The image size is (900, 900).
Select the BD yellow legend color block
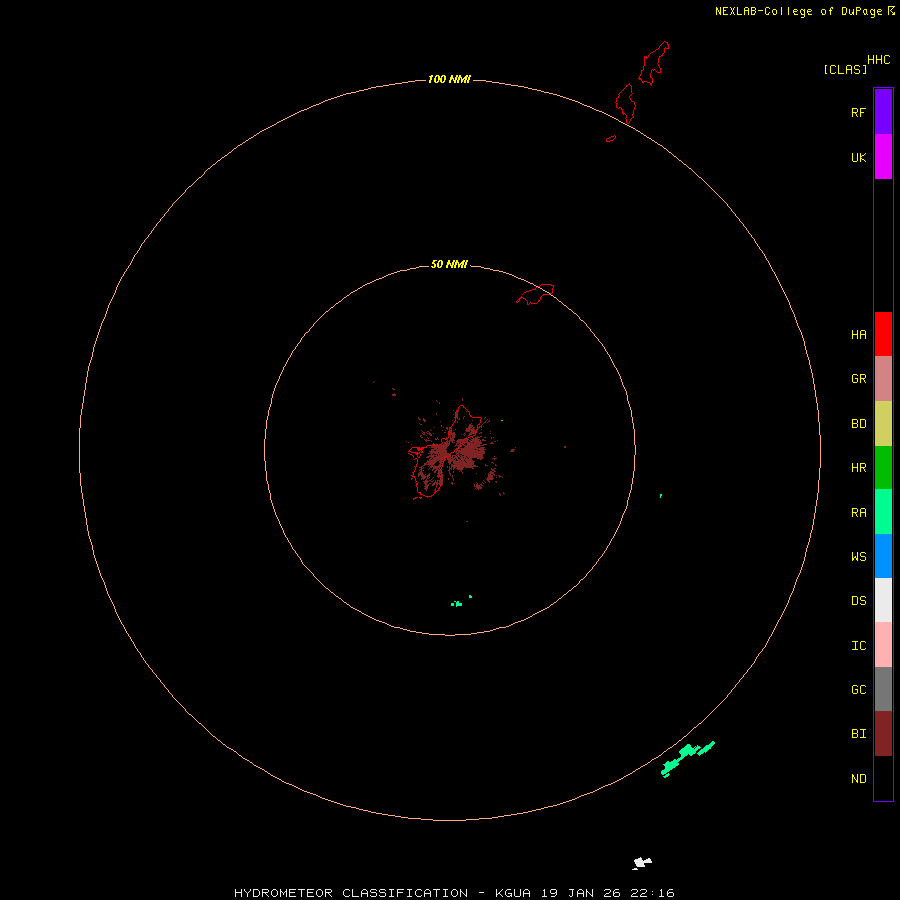883,424
